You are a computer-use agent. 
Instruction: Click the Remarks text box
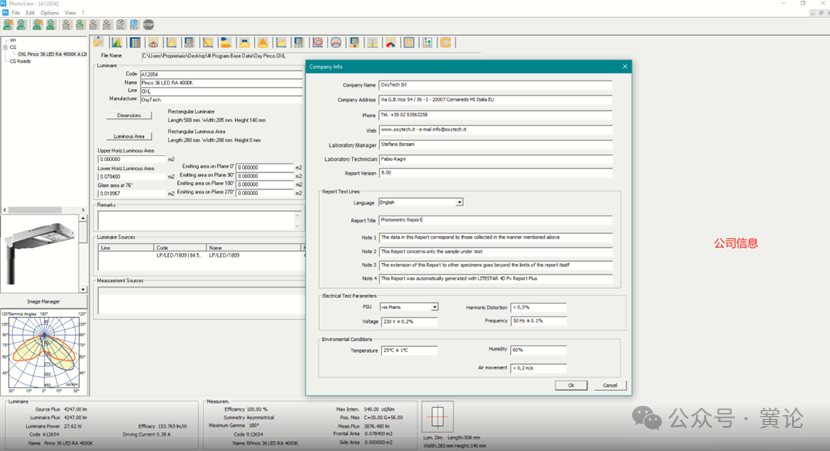[x=200, y=221]
